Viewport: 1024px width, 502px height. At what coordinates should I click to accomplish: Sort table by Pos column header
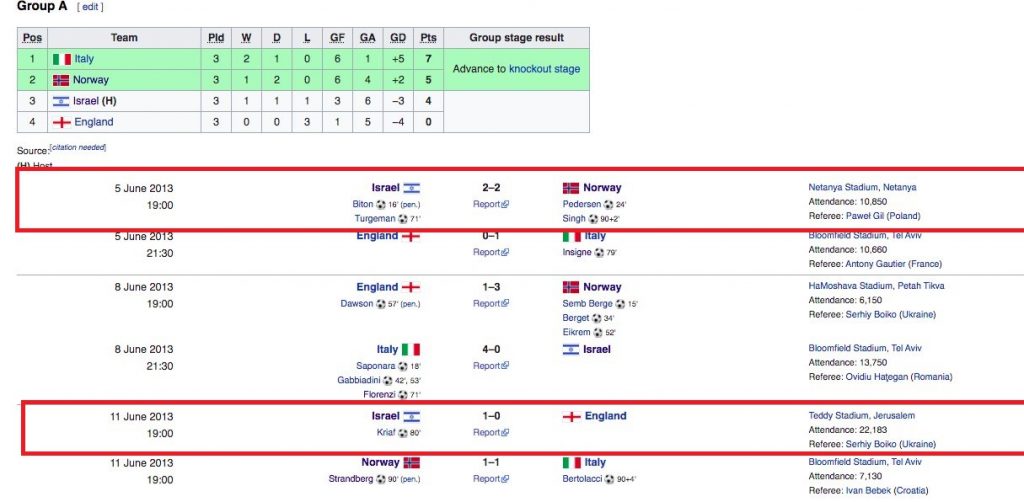click(x=32, y=38)
